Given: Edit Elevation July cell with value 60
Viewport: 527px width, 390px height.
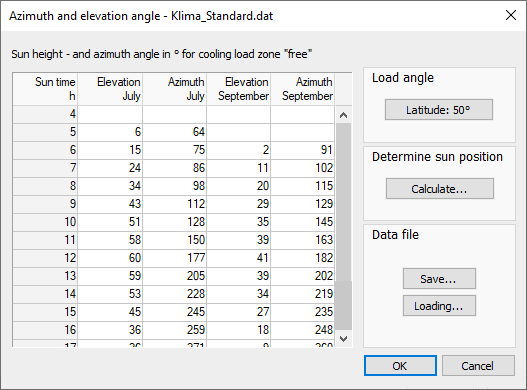Looking at the screenshot, I should [x=110, y=258].
